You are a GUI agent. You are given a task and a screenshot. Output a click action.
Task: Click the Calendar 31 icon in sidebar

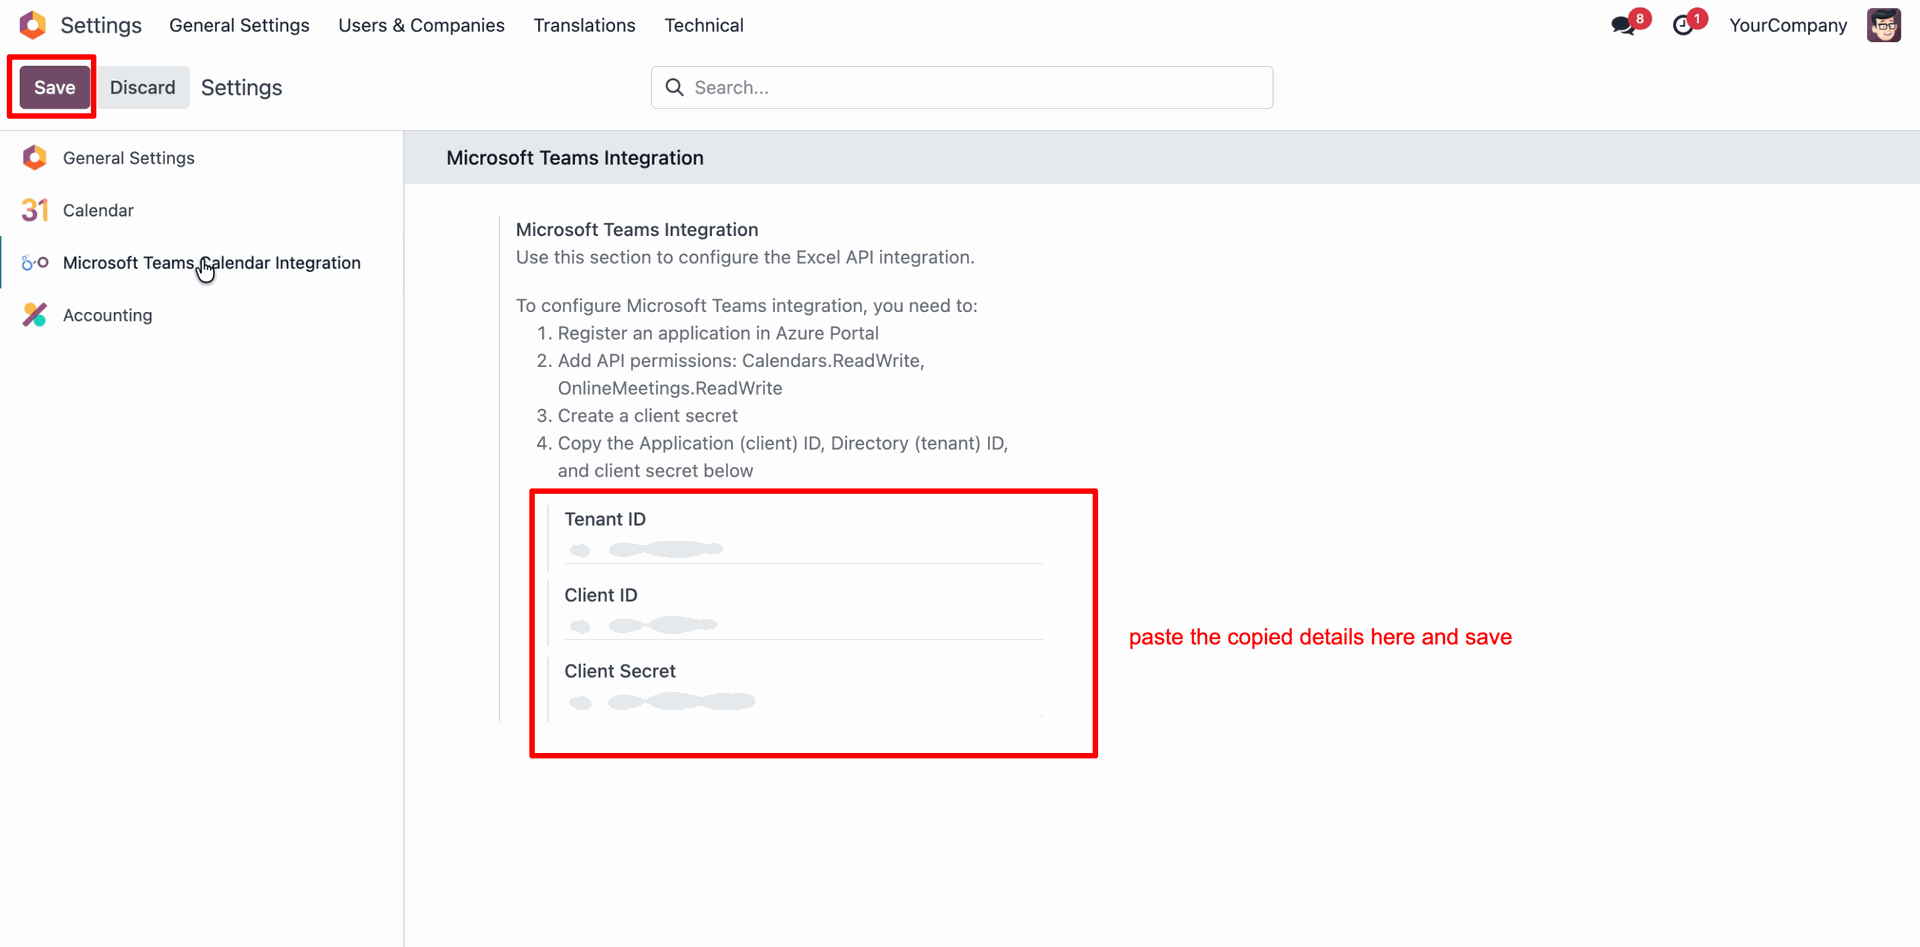point(35,210)
